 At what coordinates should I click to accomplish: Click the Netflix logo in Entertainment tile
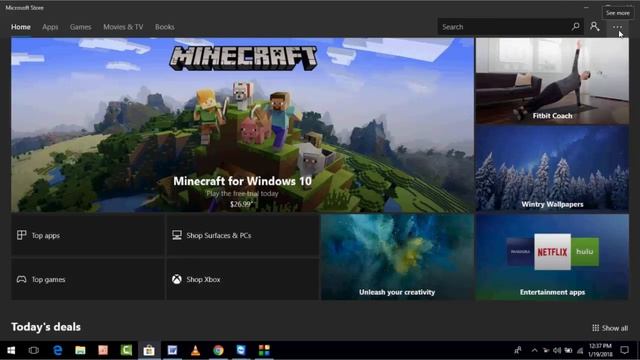tap(552, 252)
